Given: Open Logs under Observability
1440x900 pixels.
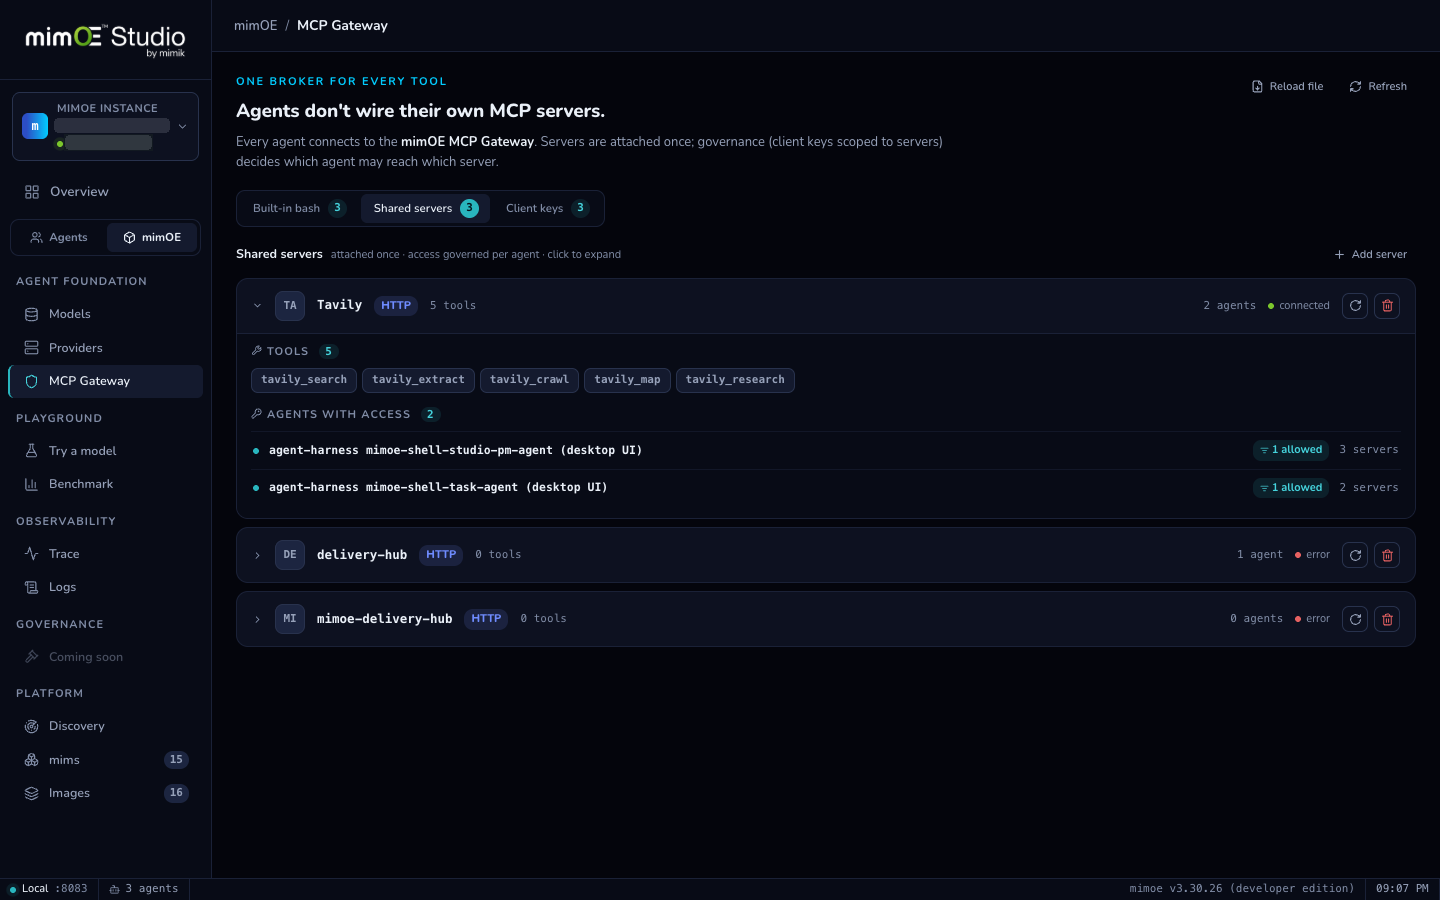Looking at the screenshot, I should tap(105, 587).
